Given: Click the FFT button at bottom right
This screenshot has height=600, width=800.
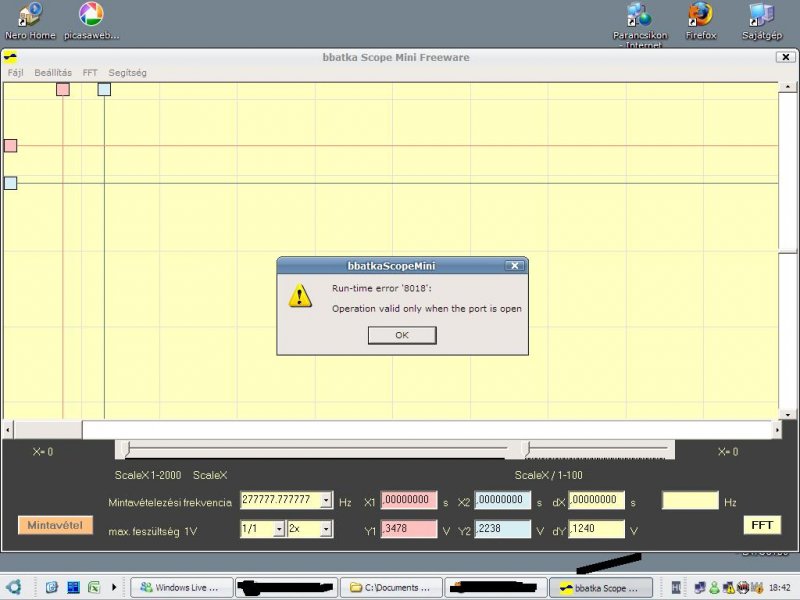Looking at the screenshot, I should coord(762,525).
